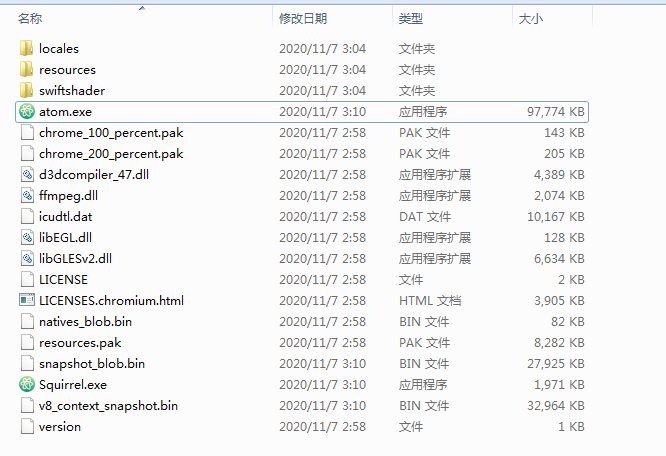Click the 97,774 KB size value
666x456 pixels.
[x=556, y=112]
